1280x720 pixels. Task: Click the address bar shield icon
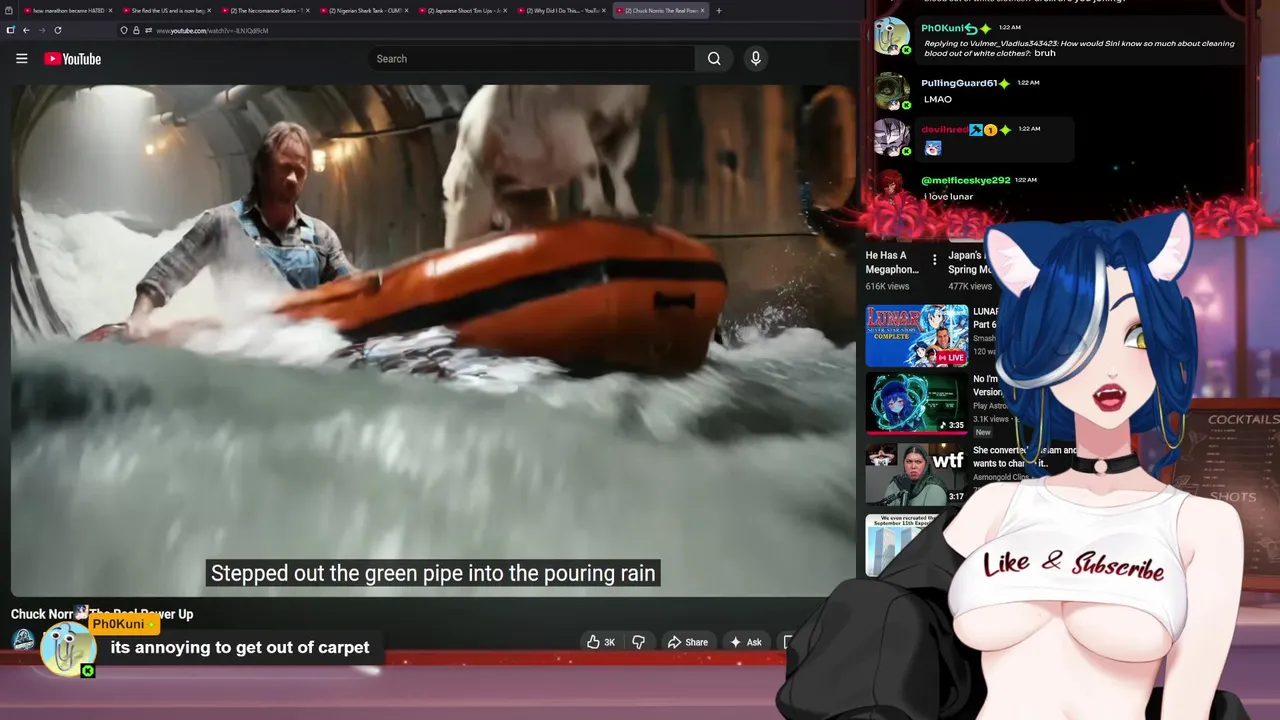[x=124, y=30]
